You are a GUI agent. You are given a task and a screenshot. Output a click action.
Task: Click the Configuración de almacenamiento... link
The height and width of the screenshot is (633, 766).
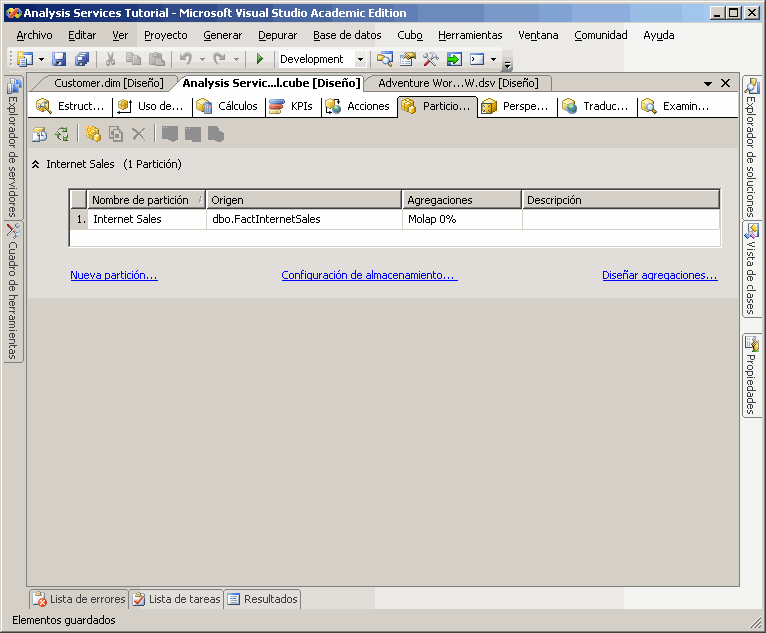coord(369,275)
